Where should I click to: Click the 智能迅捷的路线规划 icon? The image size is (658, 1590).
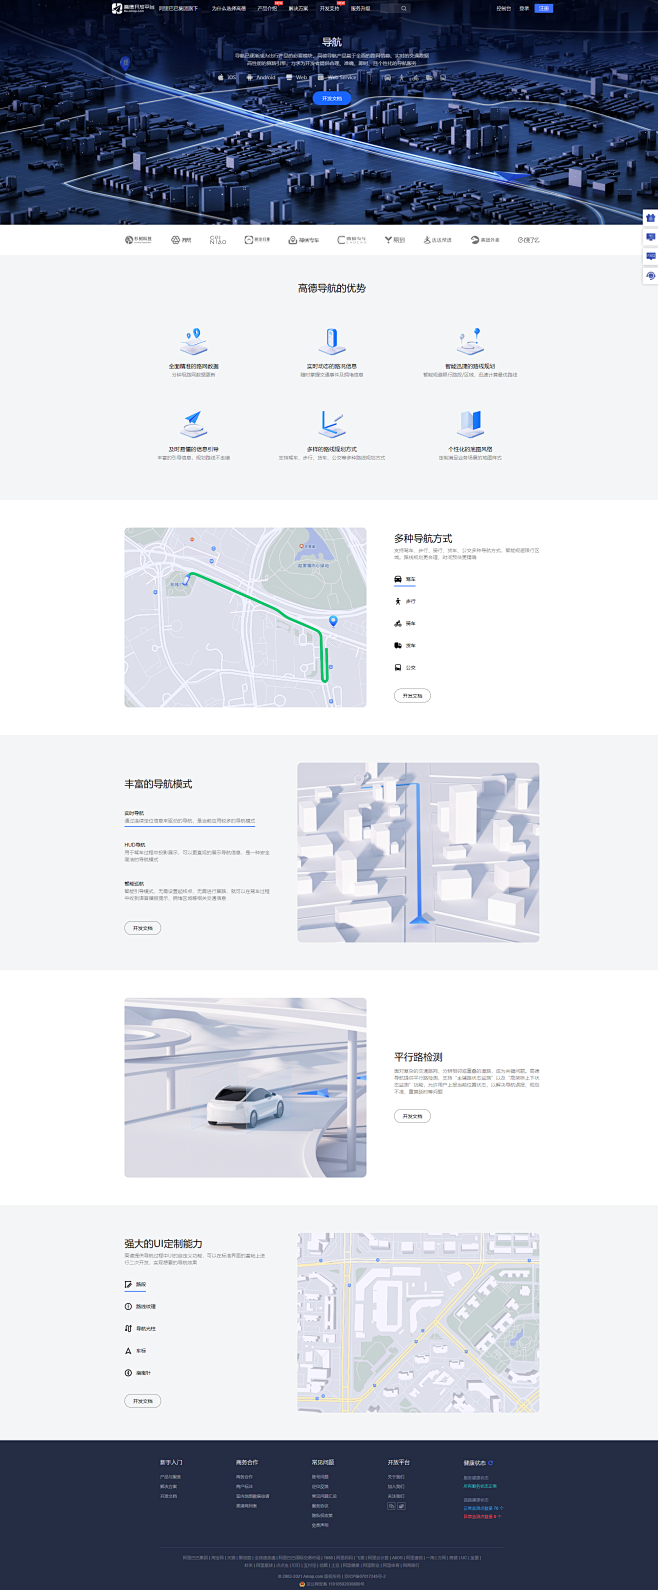click(470, 341)
